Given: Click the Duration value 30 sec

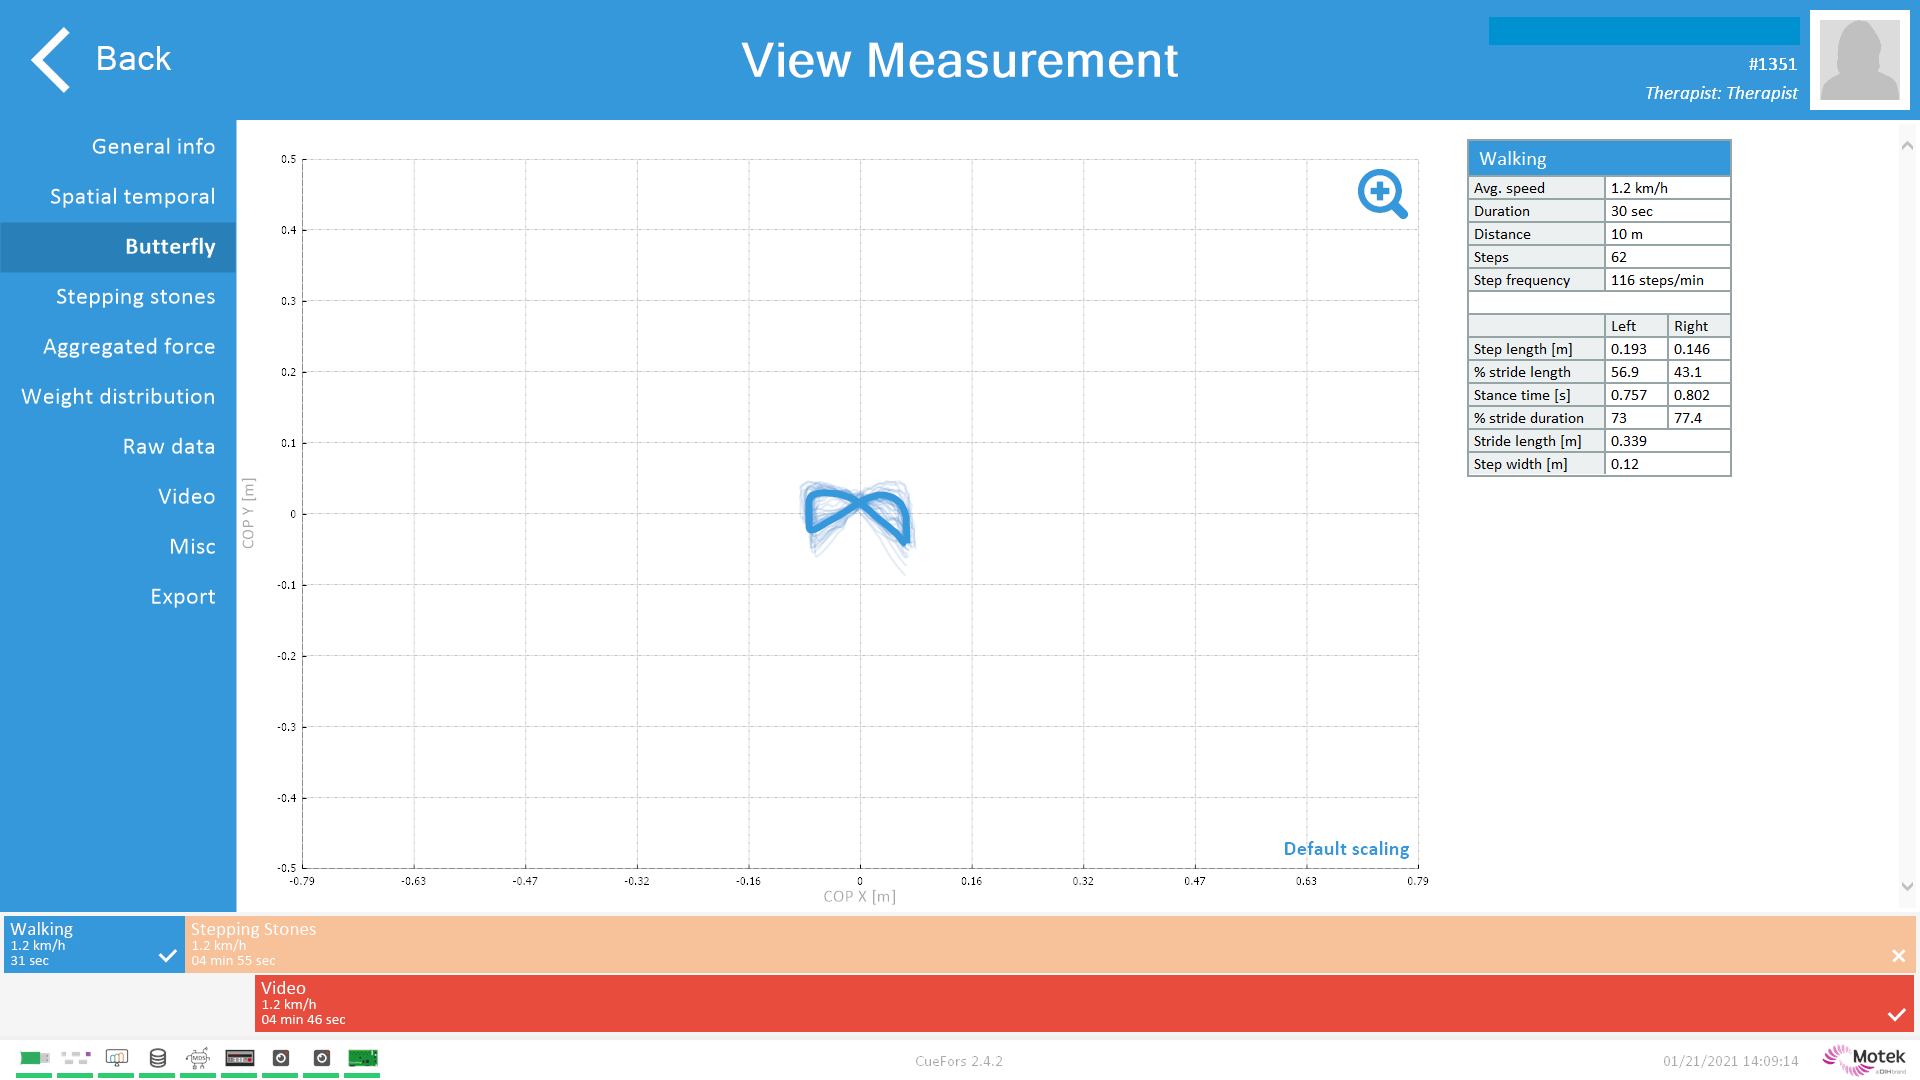Looking at the screenshot, I should coord(1667,211).
